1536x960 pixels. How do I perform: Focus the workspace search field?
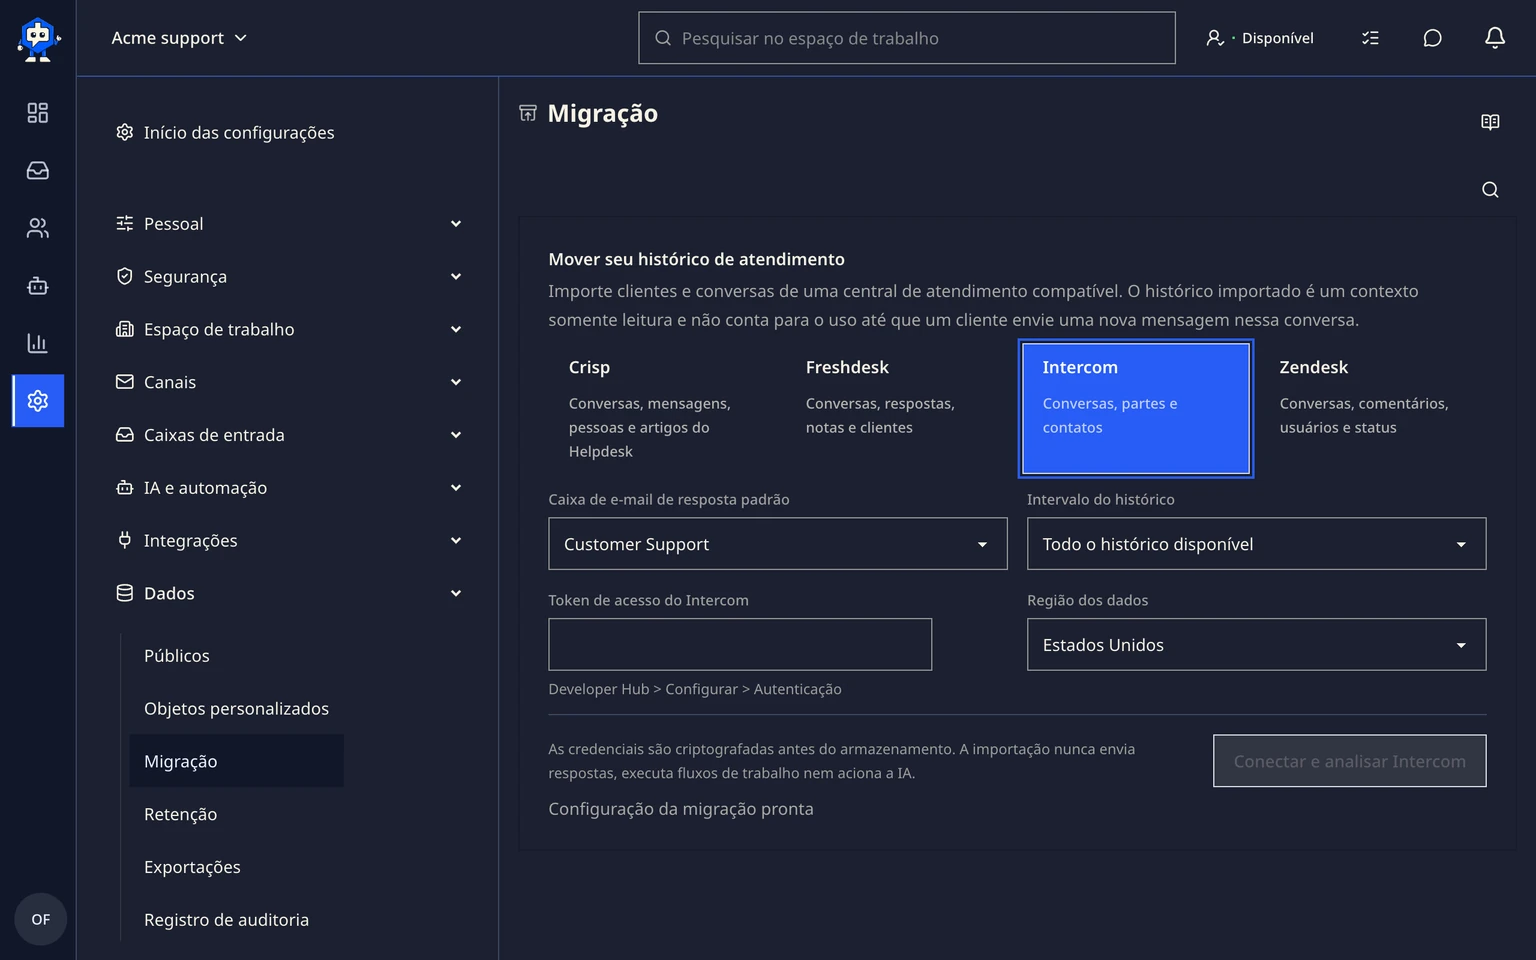click(x=907, y=38)
